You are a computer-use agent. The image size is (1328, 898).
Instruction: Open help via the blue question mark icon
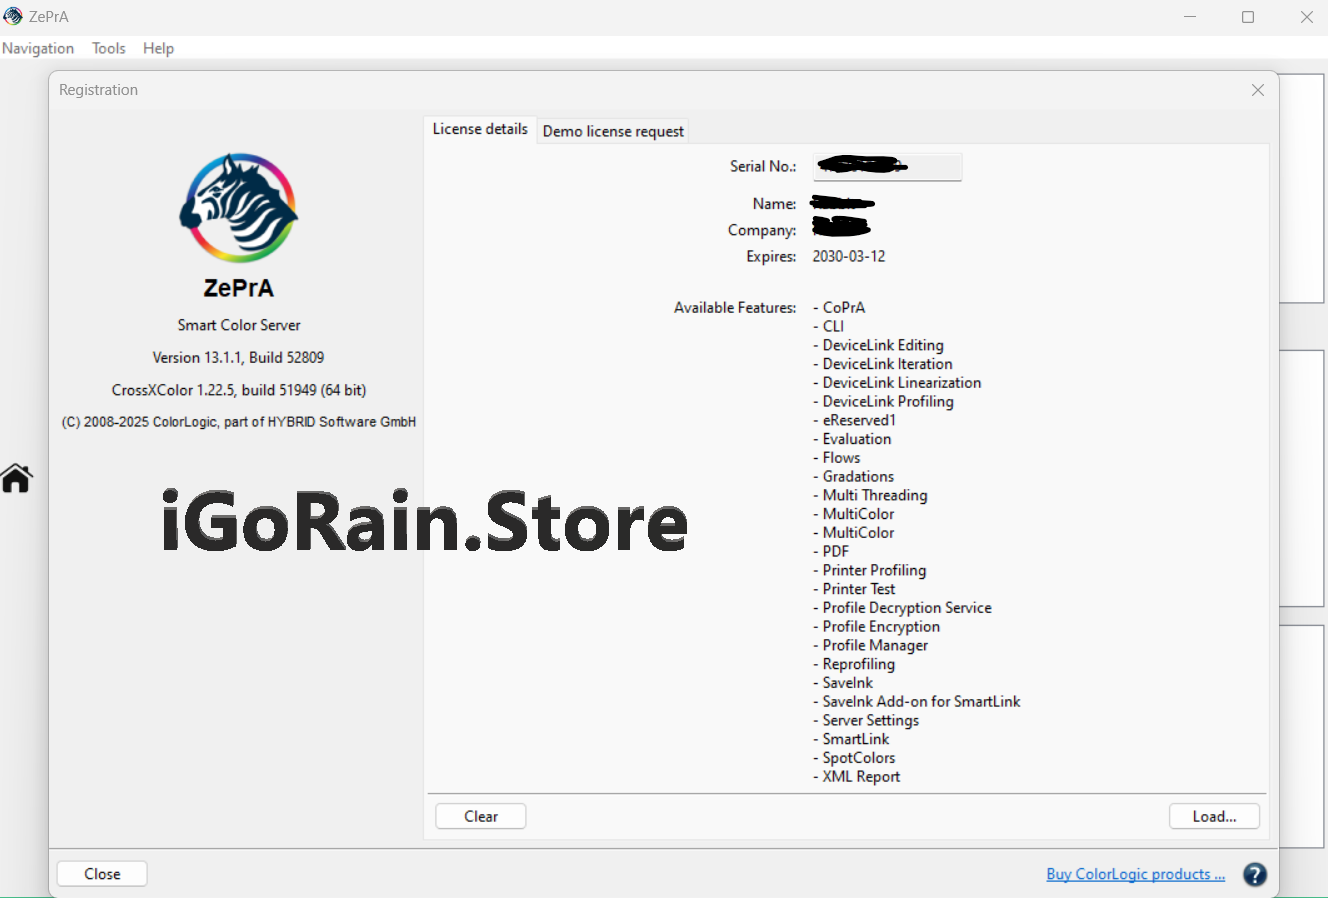[x=1255, y=874]
